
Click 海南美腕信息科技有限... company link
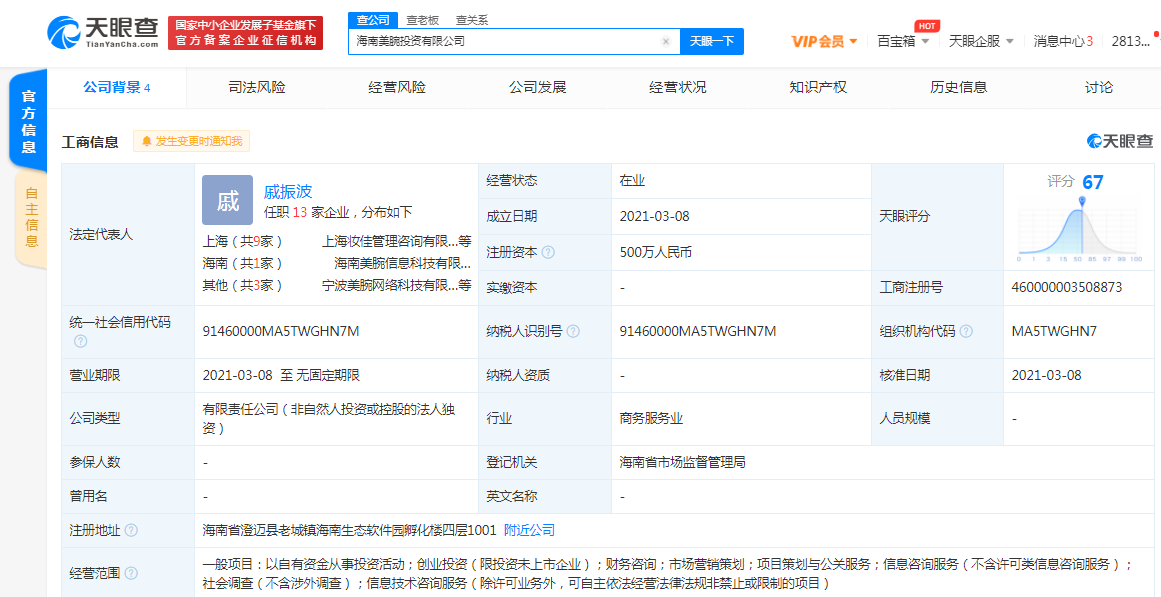(403, 263)
